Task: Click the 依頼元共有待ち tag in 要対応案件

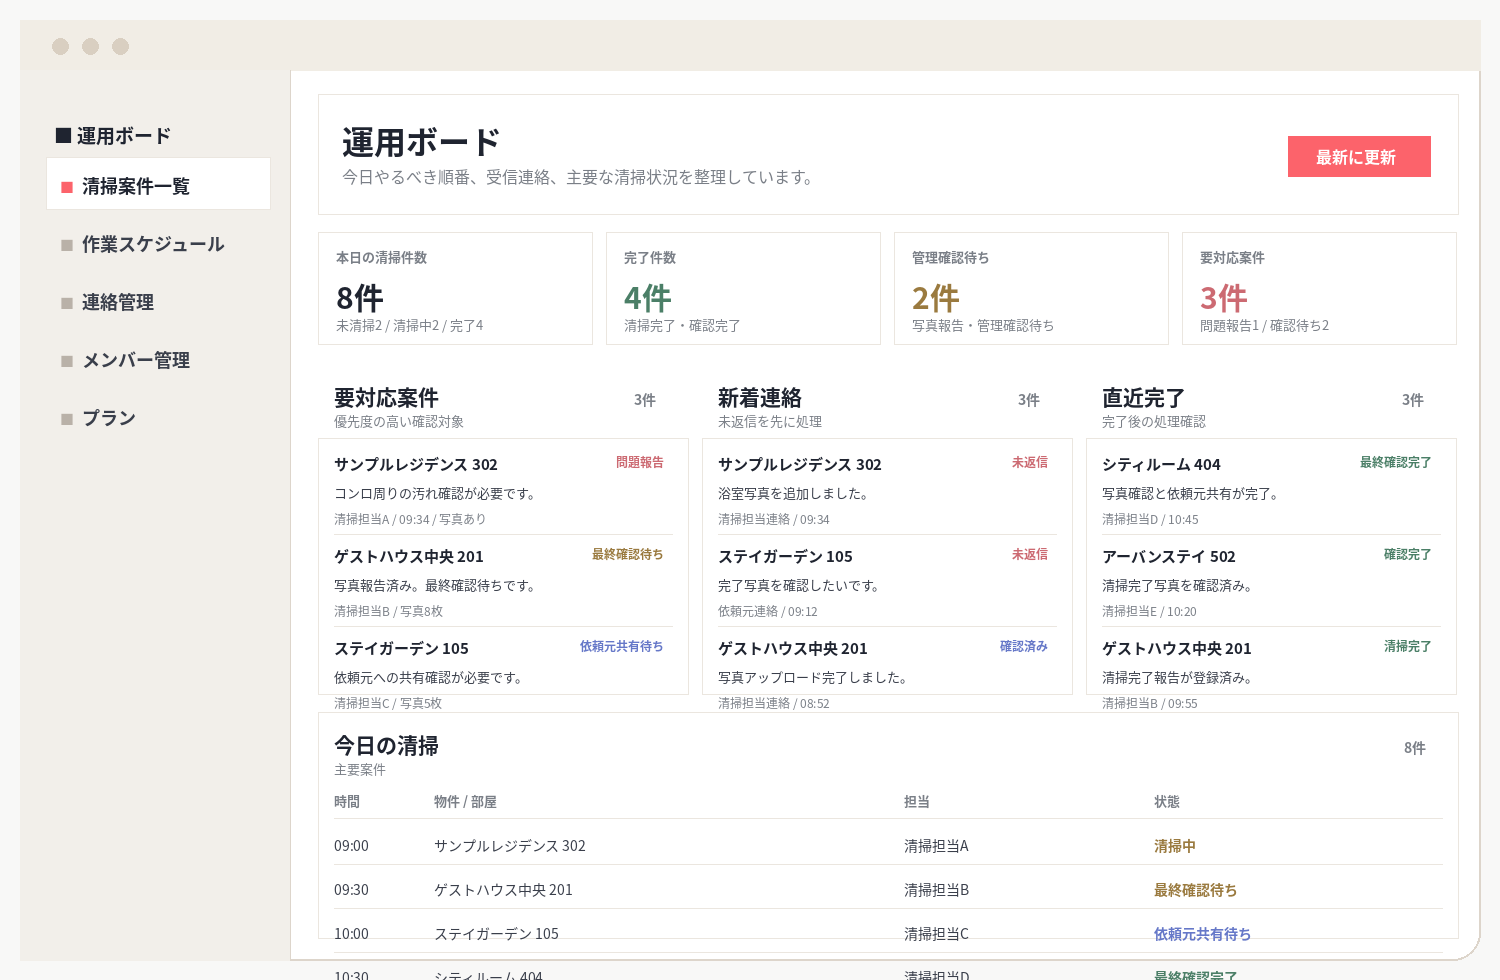Action: [x=621, y=646]
